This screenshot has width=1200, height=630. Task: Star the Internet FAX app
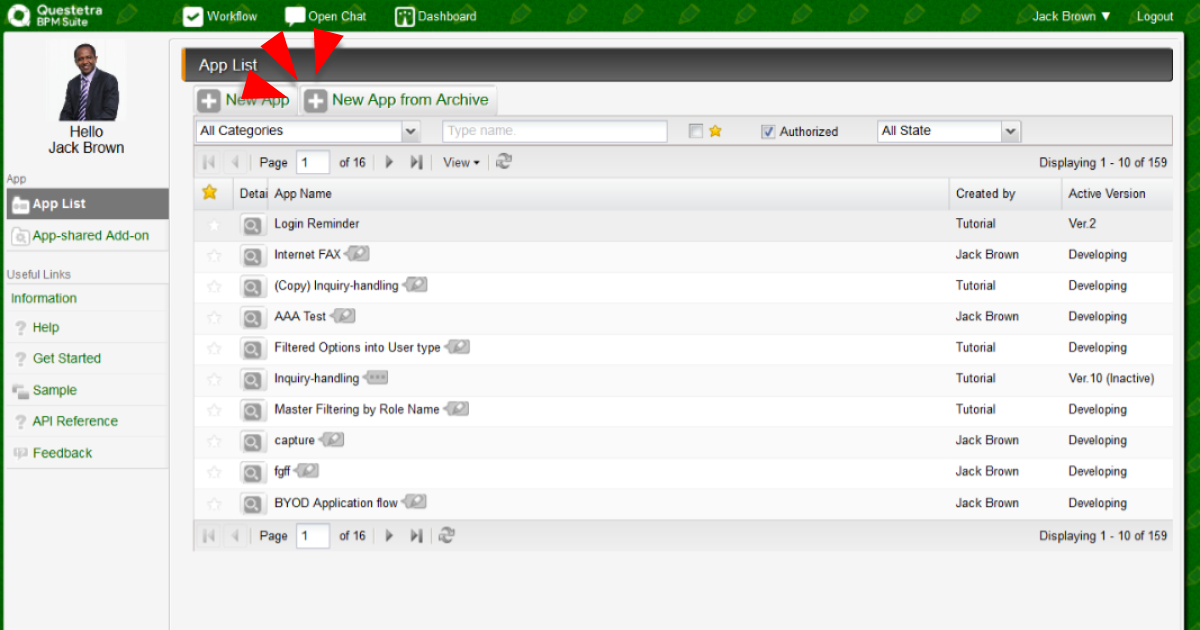pyautogui.click(x=213, y=255)
